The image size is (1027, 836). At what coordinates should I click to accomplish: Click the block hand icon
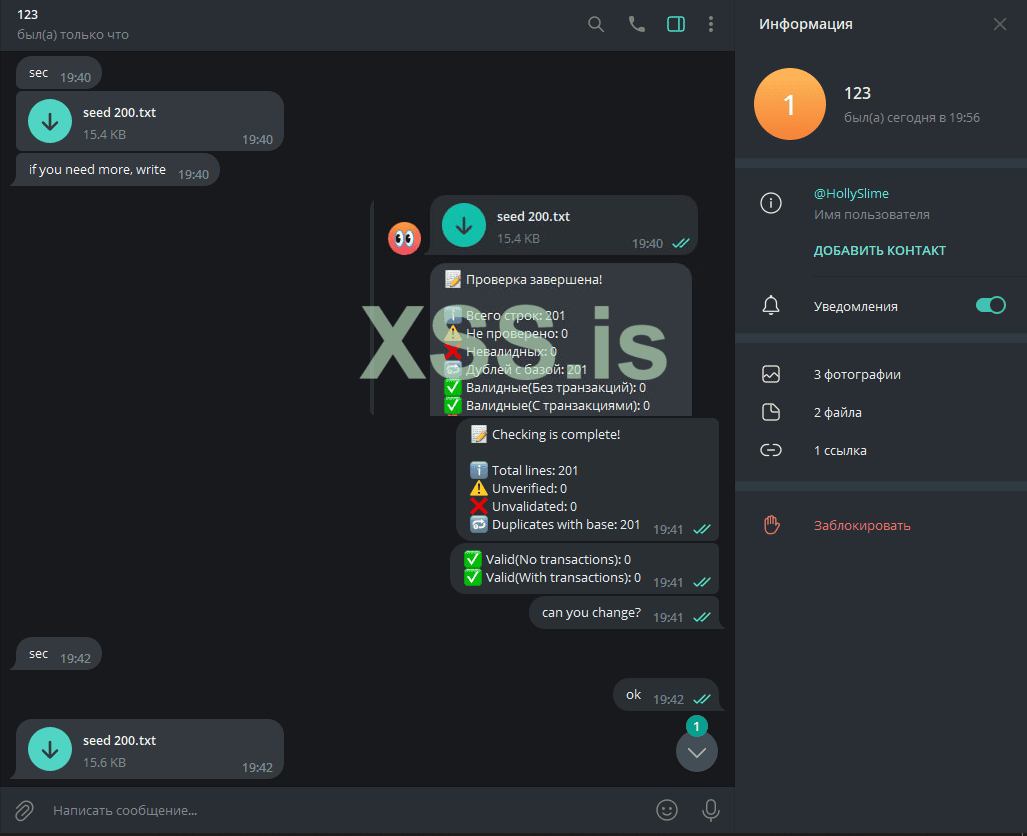772,525
